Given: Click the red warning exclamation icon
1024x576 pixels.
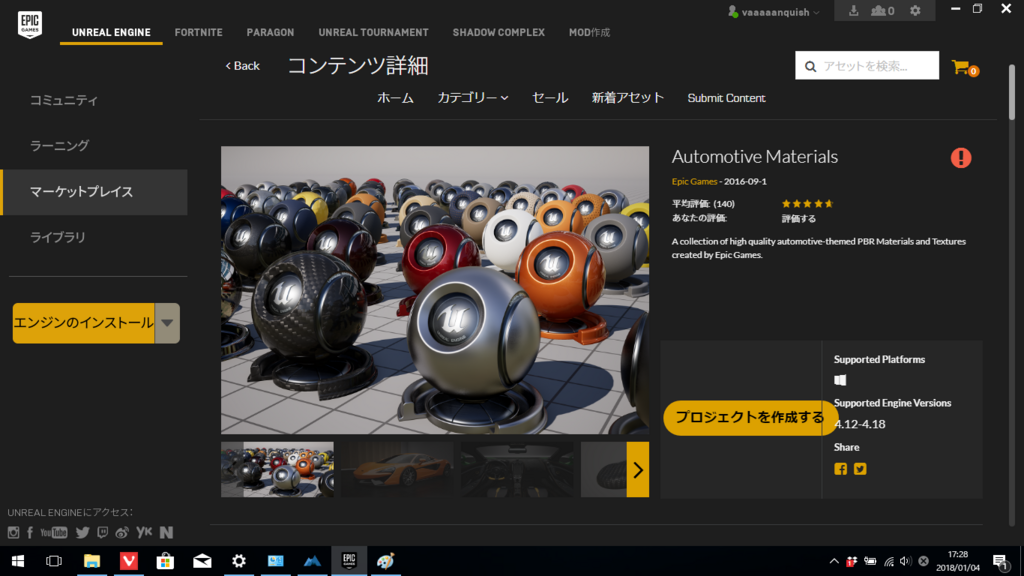Looking at the screenshot, I should point(961,157).
